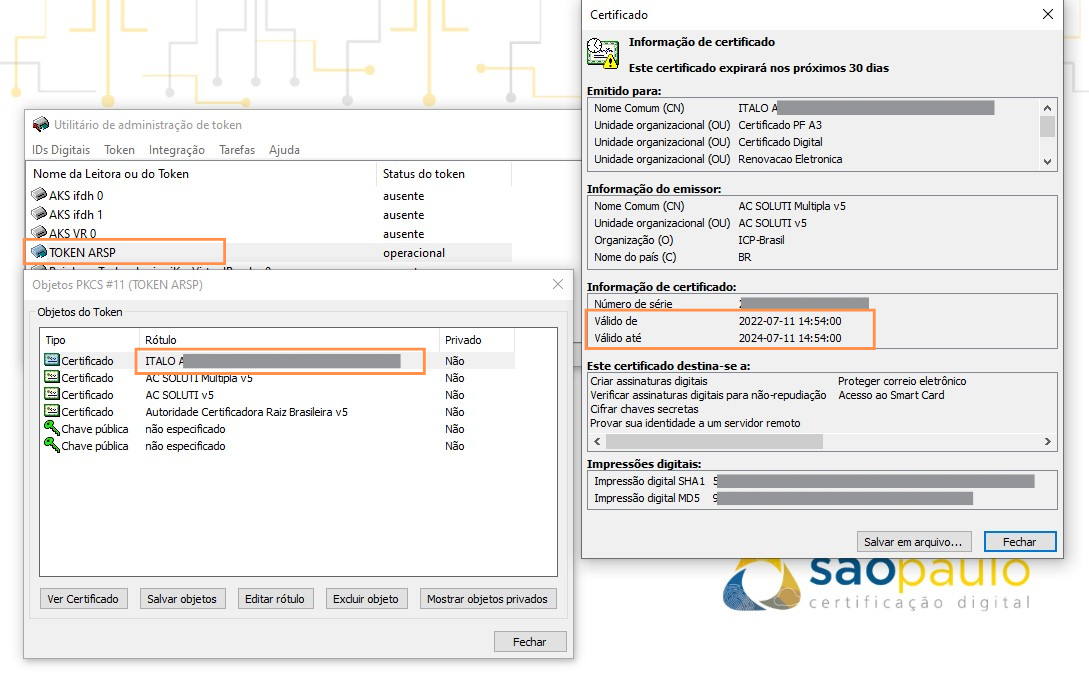The height and width of the screenshot is (679, 1089).
Task: Click the Válido até date 2024-07-11 14:54:00
Action: tap(790, 338)
